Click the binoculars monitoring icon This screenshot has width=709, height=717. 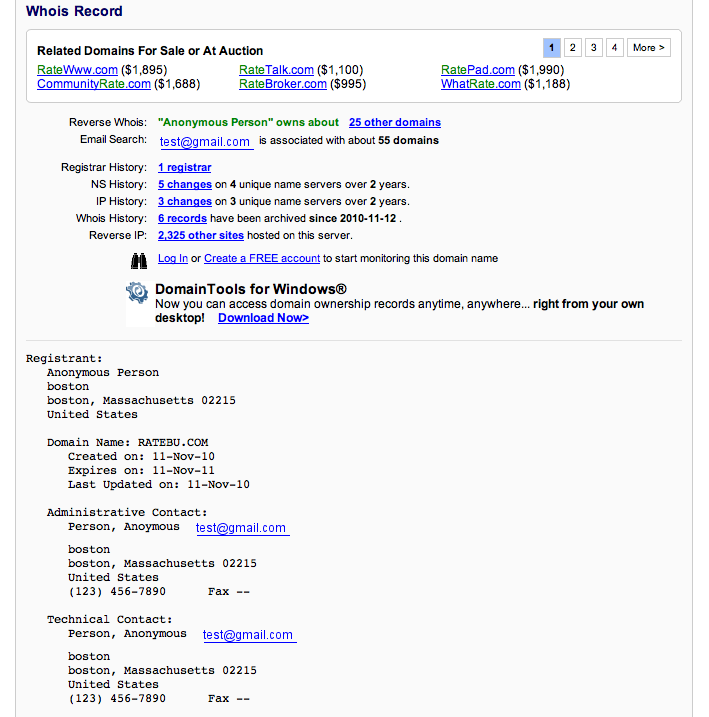[139, 261]
